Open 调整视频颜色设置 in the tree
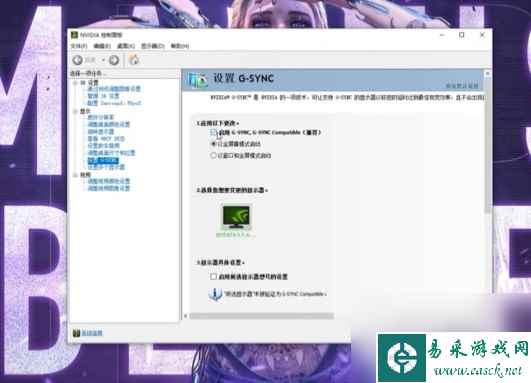The height and width of the screenshot is (383, 531). point(109,181)
